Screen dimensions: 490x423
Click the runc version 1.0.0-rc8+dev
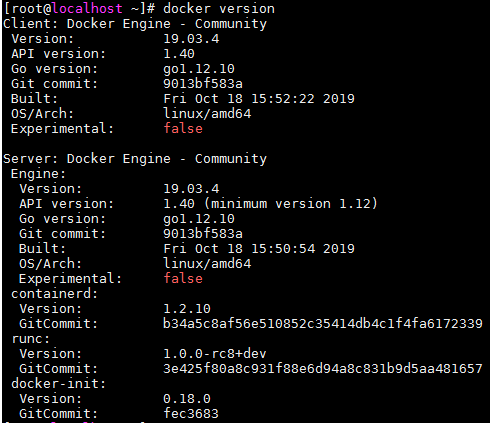(x=215, y=354)
